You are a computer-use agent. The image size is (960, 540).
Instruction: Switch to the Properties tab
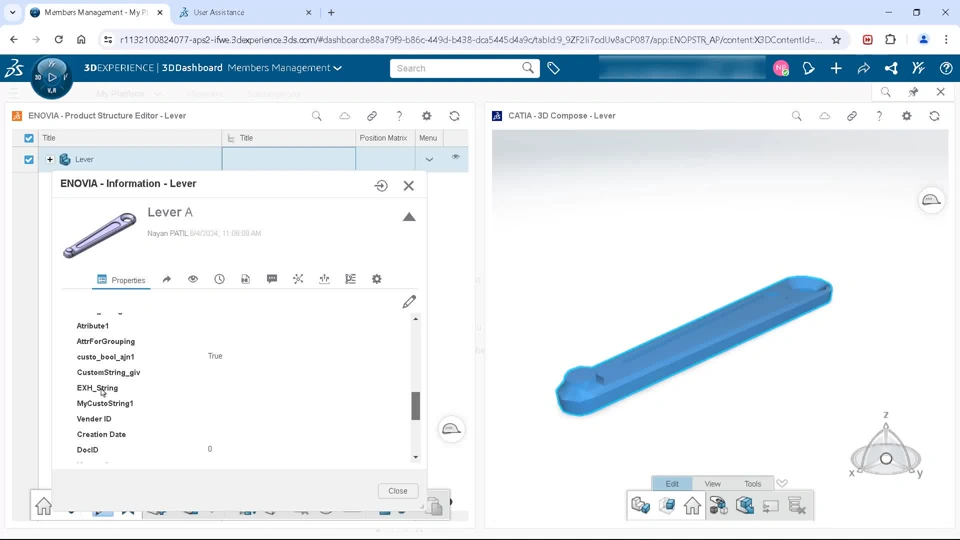[121, 280]
